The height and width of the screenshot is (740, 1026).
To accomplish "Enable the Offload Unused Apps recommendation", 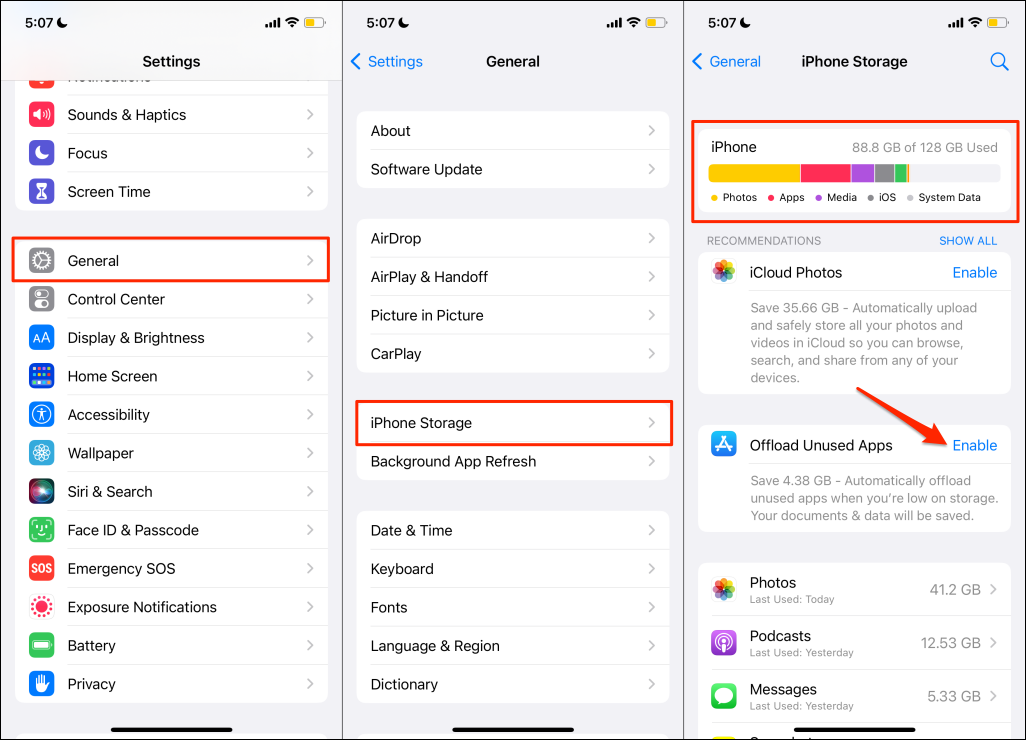I will (x=974, y=446).
